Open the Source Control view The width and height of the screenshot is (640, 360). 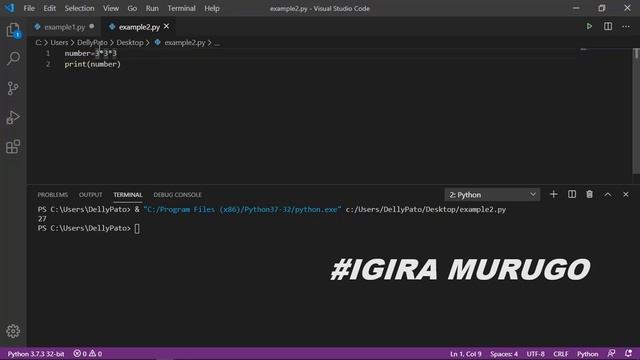coord(13,88)
